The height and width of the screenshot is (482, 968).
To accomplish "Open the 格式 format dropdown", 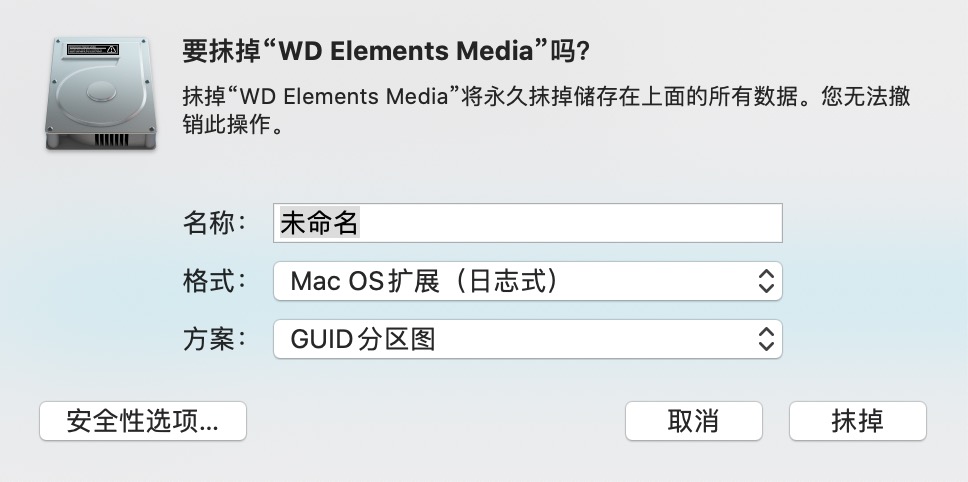I will [x=527, y=281].
